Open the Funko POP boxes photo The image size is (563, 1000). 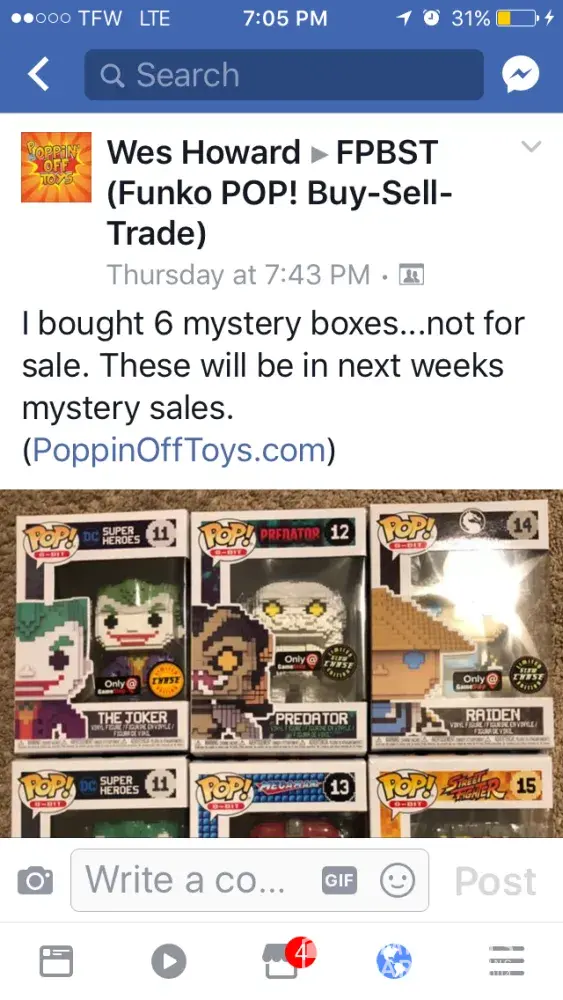[x=281, y=663]
